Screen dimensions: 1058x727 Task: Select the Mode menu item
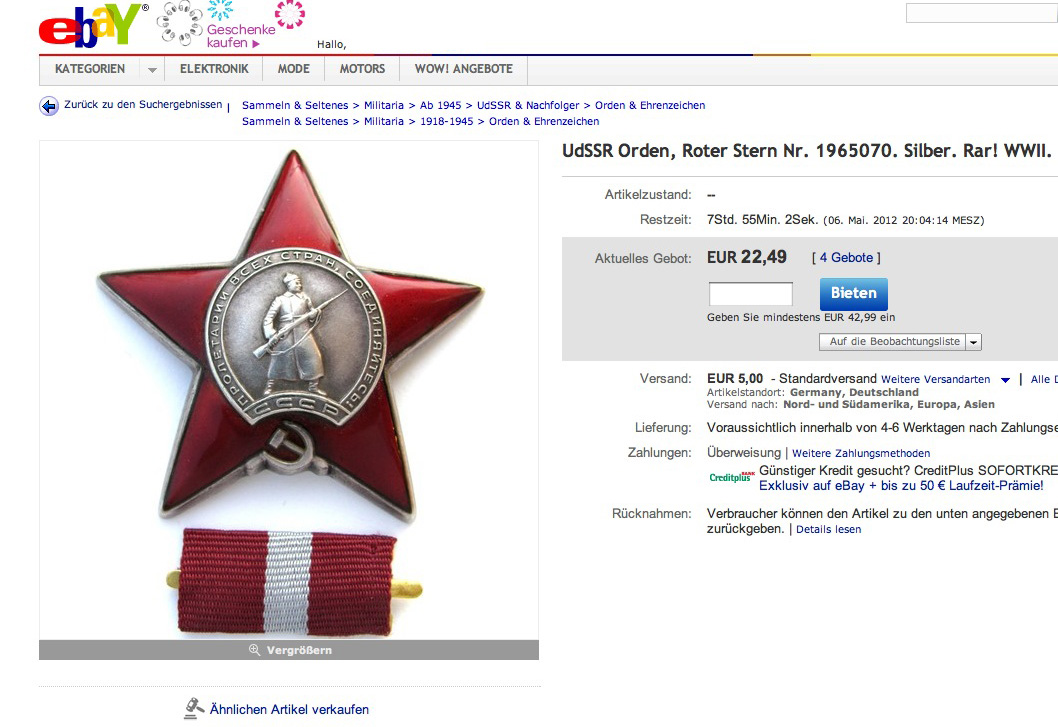point(294,69)
